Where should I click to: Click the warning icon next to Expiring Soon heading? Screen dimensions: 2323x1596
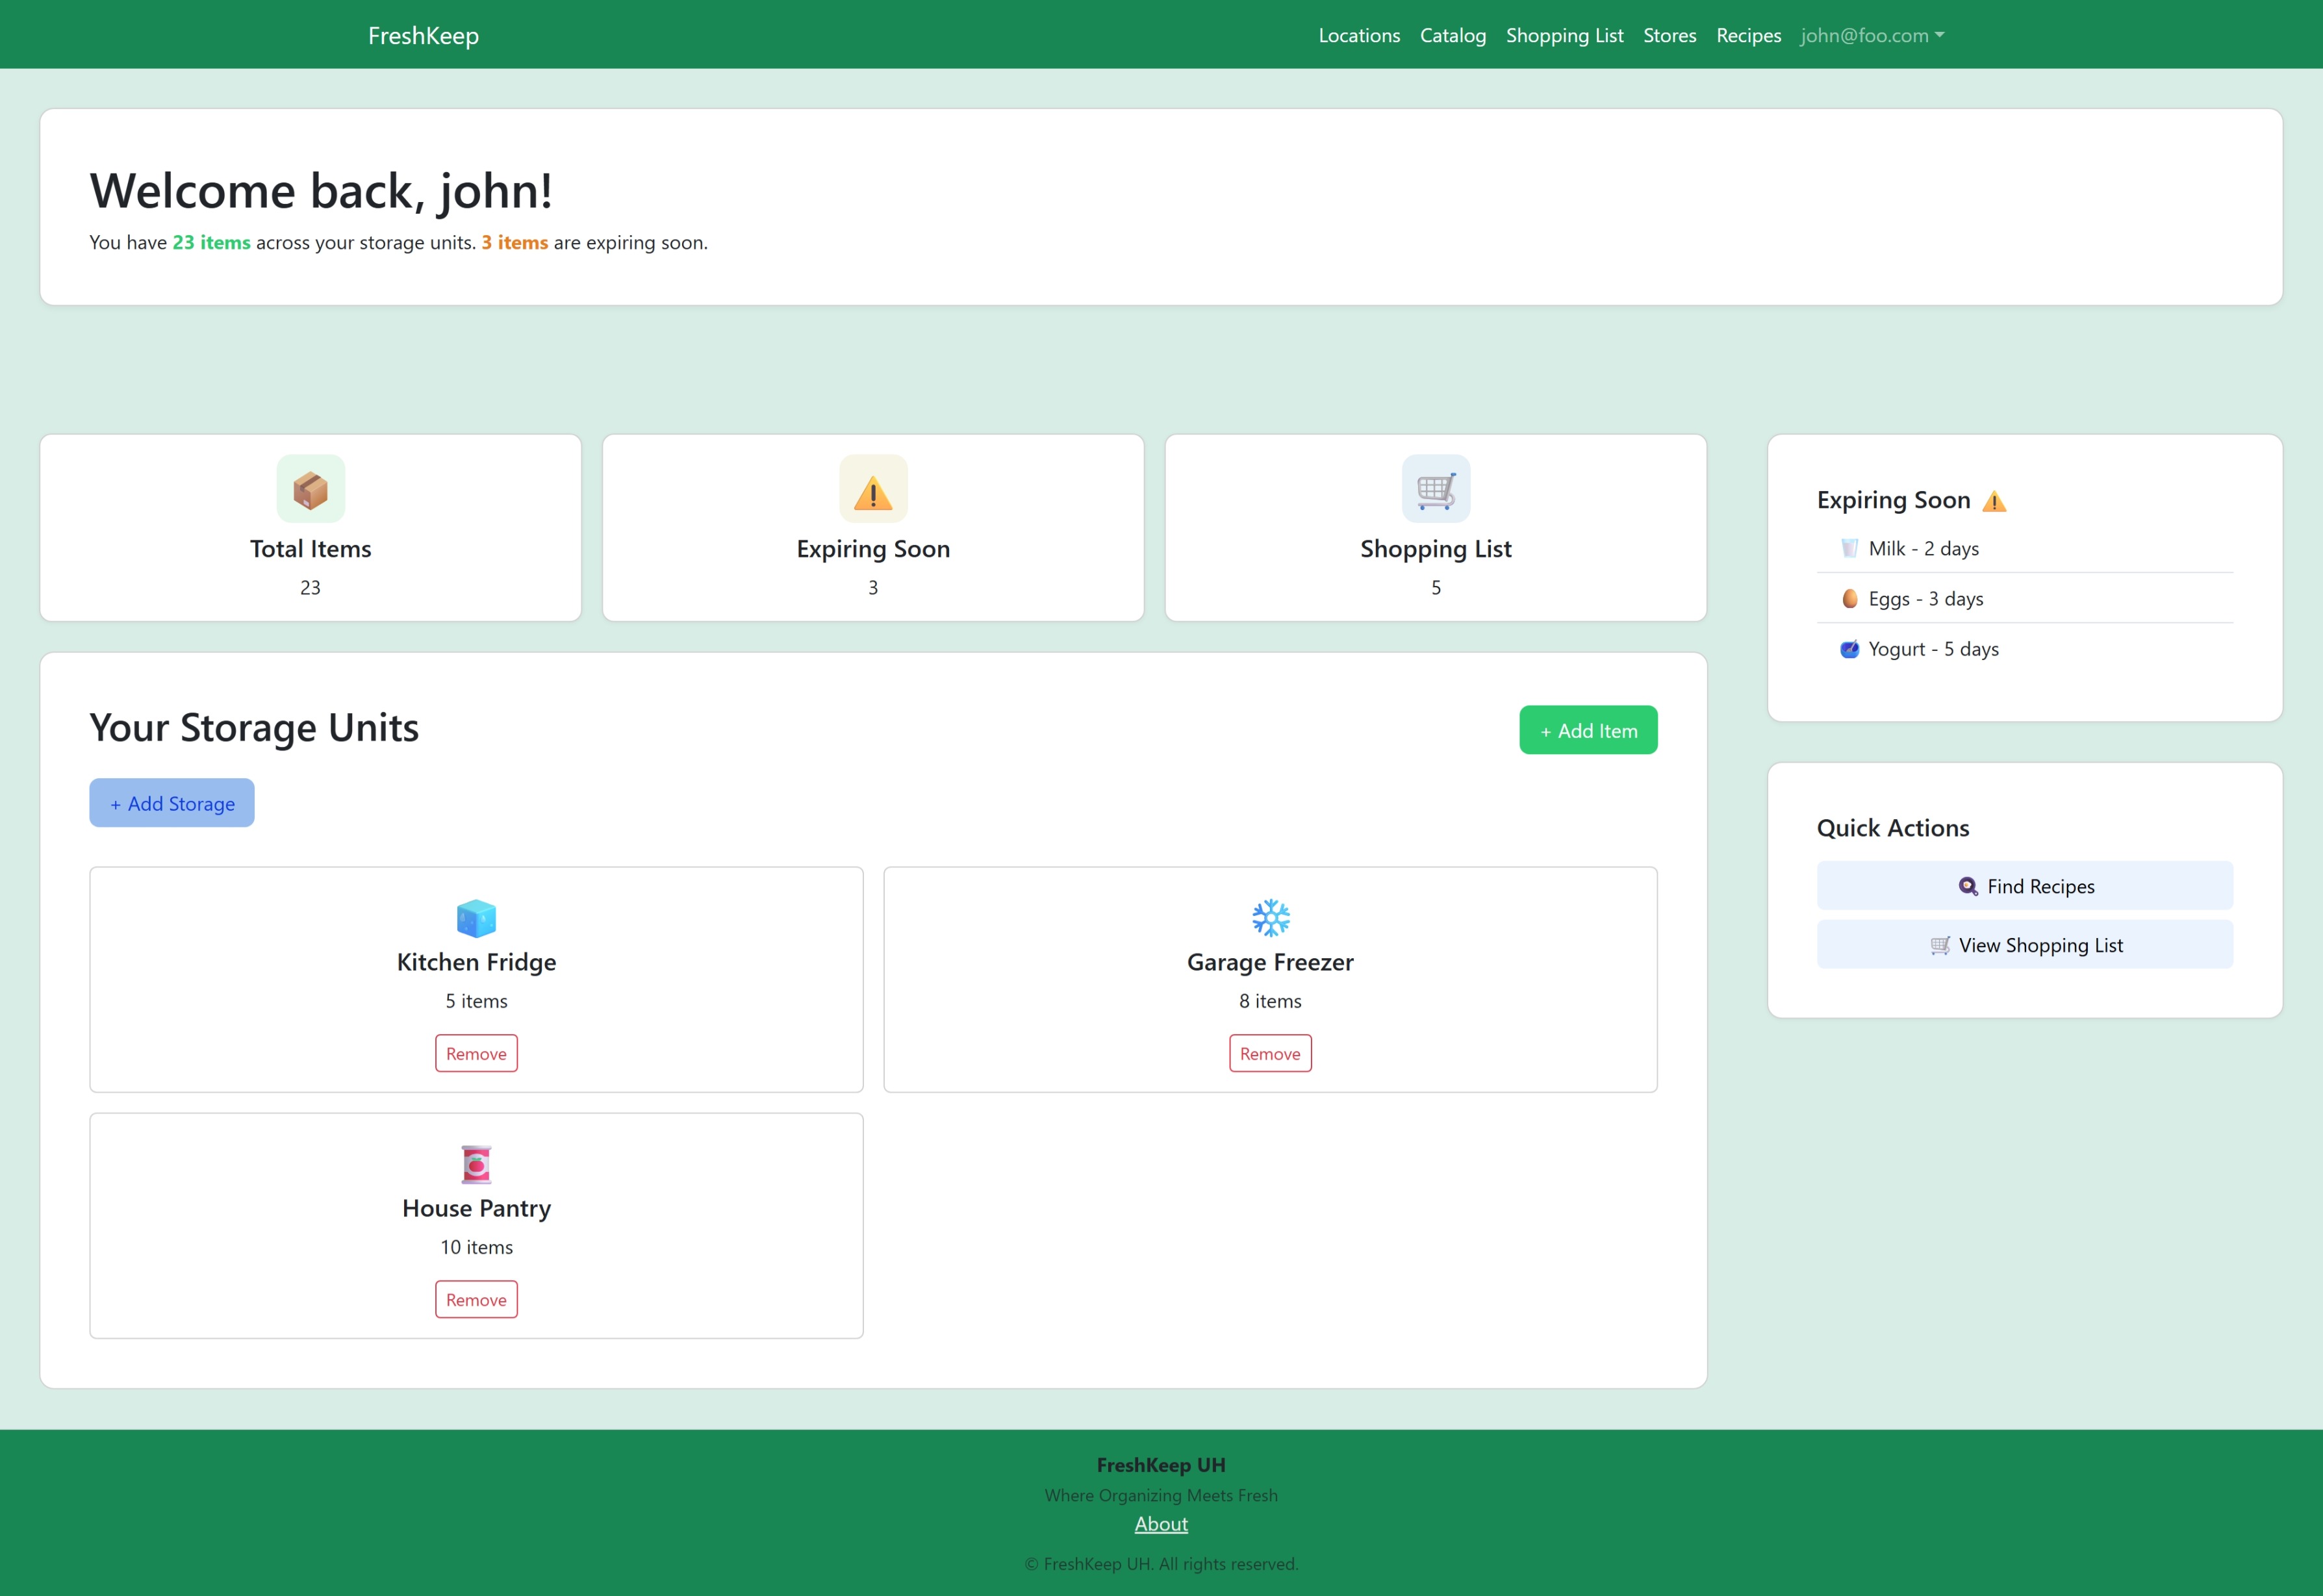[1996, 500]
